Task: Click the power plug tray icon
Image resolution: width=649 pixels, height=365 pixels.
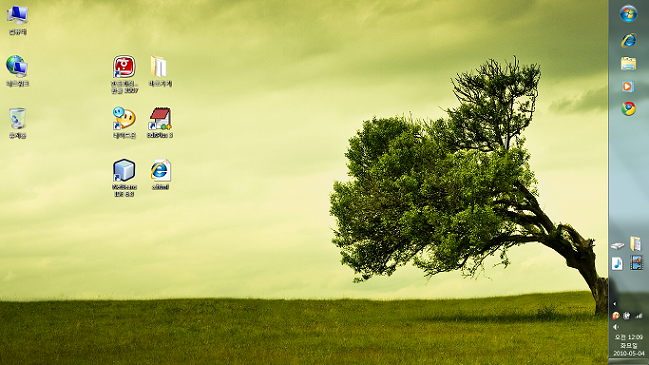Action: click(x=627, y=316)
